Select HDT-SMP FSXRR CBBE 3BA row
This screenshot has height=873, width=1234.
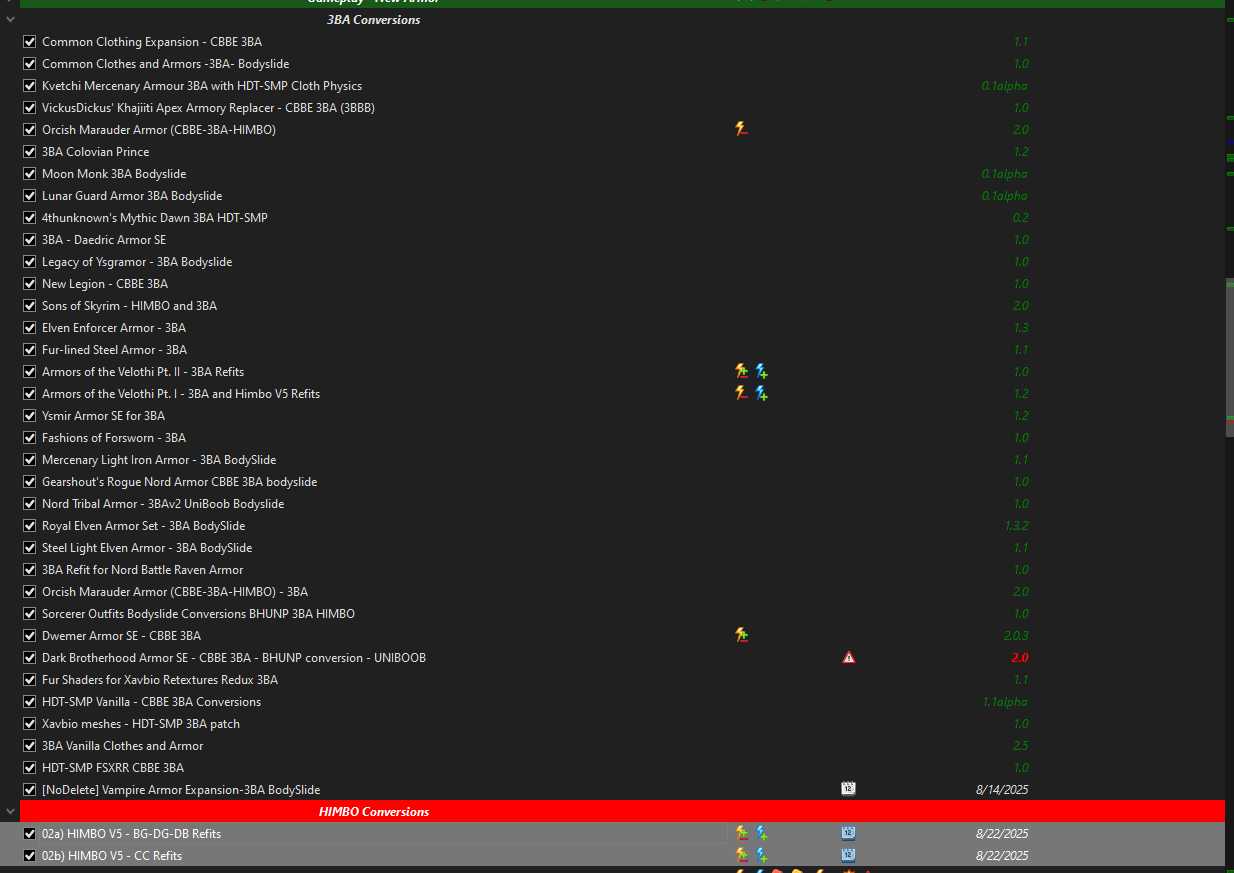pyautogui.click(x=113, y=768)
